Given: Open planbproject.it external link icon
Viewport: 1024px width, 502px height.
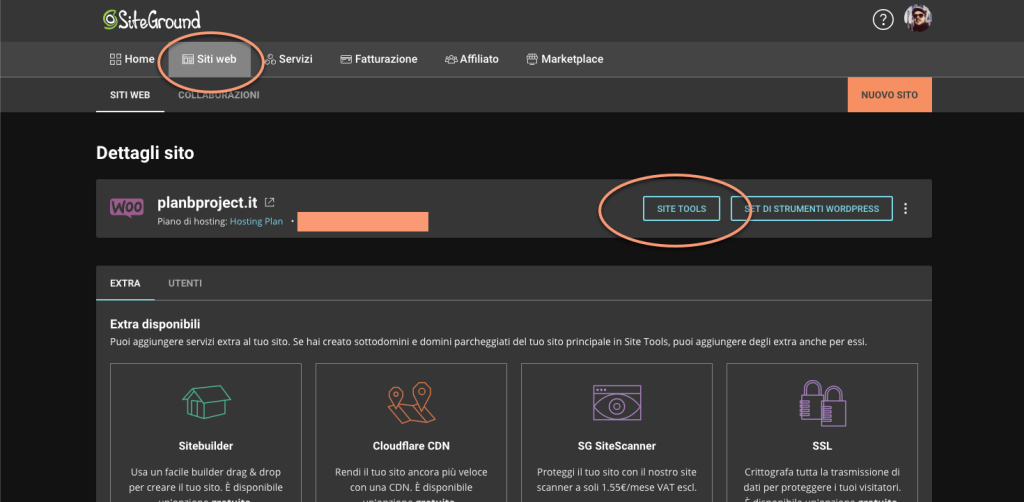Looking at the screenshot, I should click(269, 202).
